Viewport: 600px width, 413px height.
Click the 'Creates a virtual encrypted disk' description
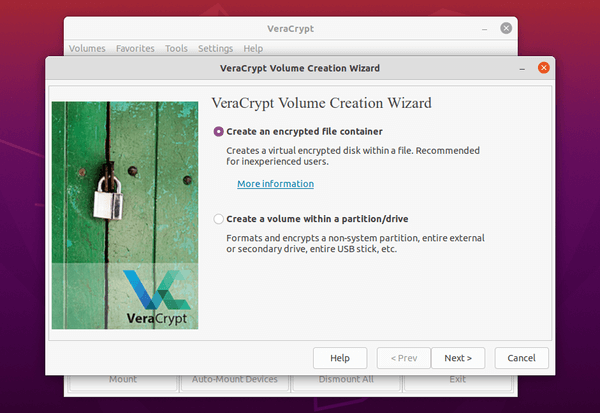pos(353,156)
